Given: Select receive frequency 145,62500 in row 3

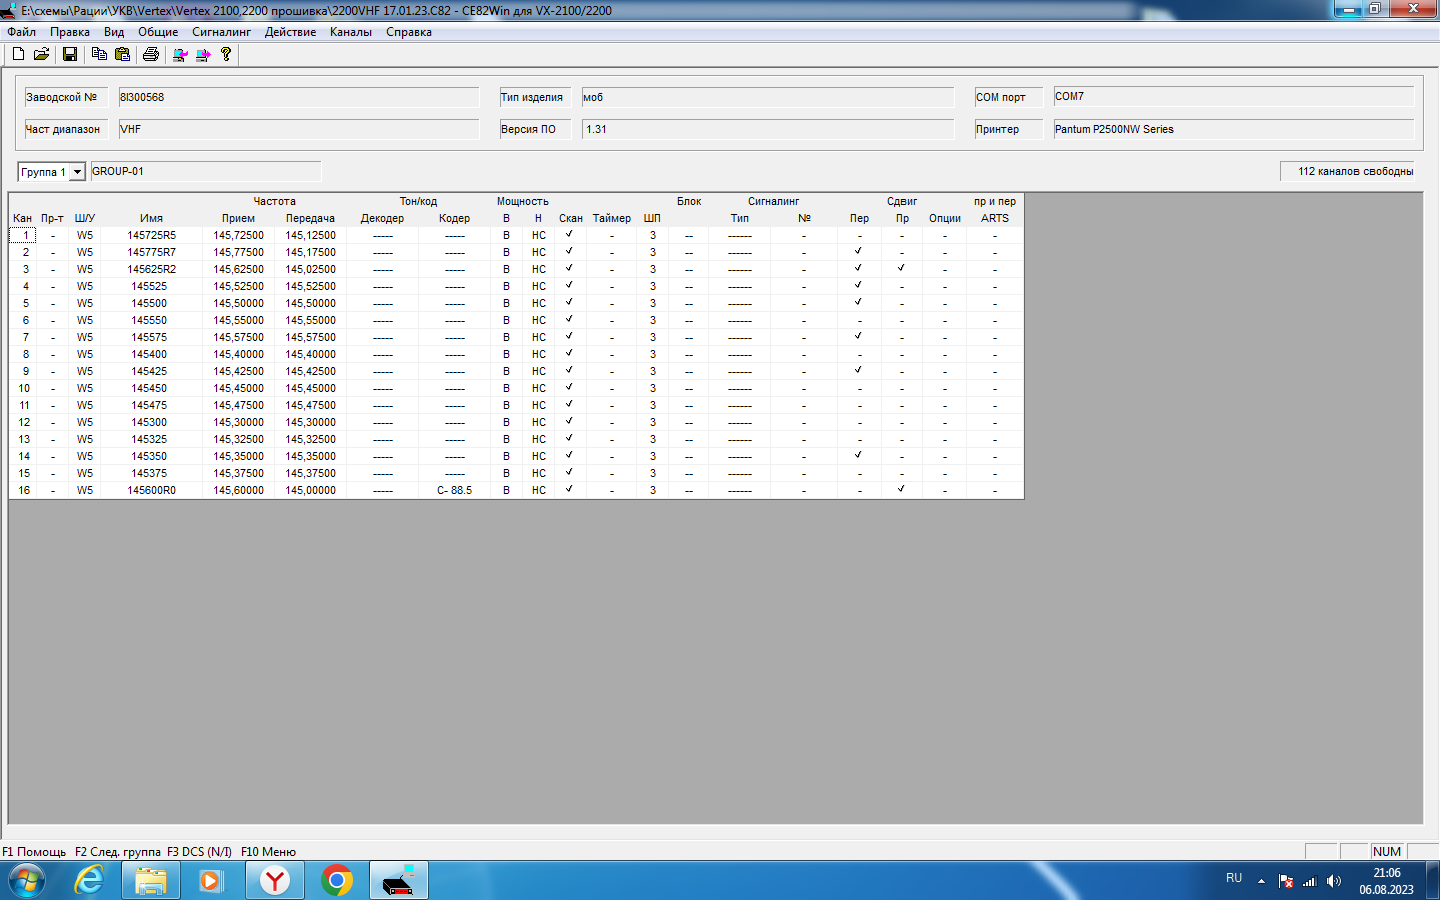Looking at the screenshot, I should pos(238,269).
